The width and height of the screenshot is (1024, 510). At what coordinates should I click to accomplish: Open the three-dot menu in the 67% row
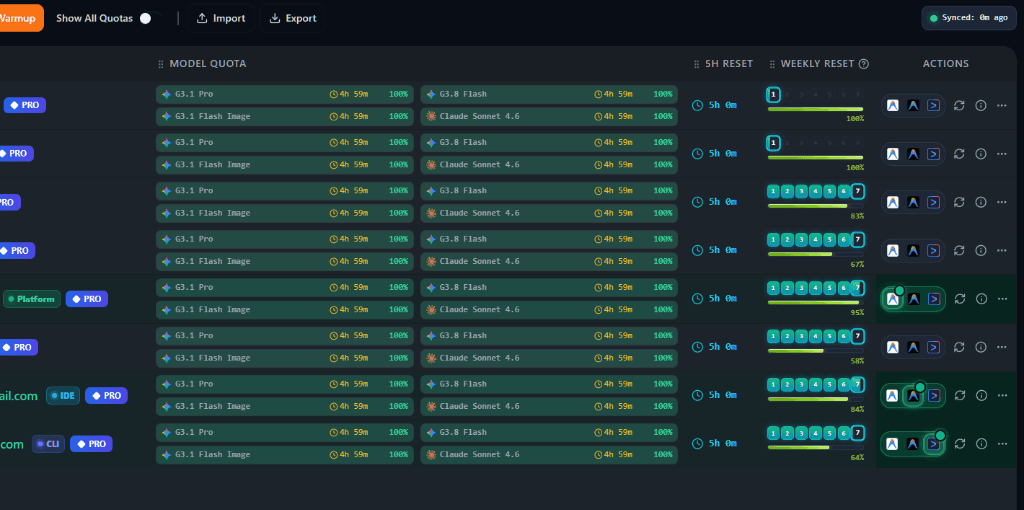point(1002,250)
